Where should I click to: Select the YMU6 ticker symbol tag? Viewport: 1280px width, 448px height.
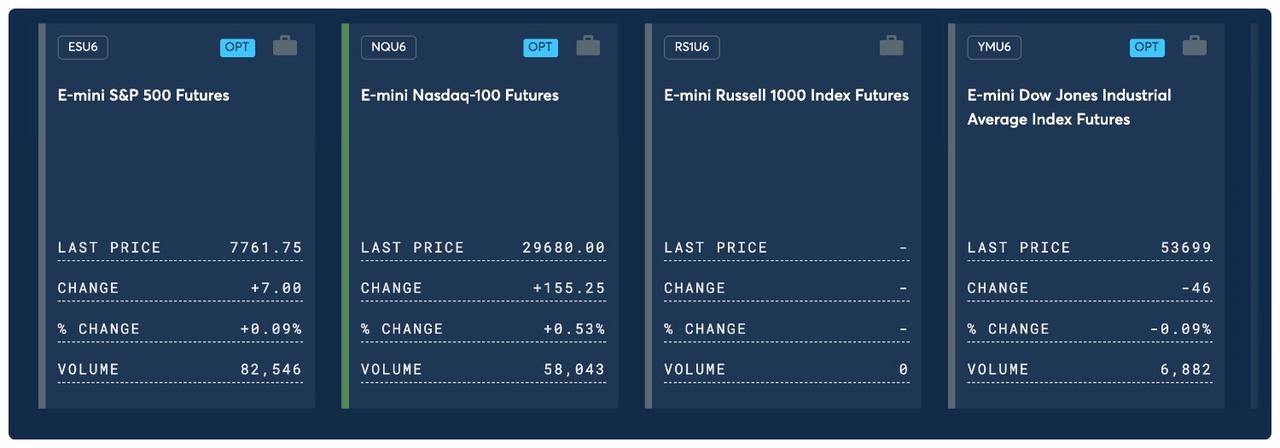click(x=994, y=47)
